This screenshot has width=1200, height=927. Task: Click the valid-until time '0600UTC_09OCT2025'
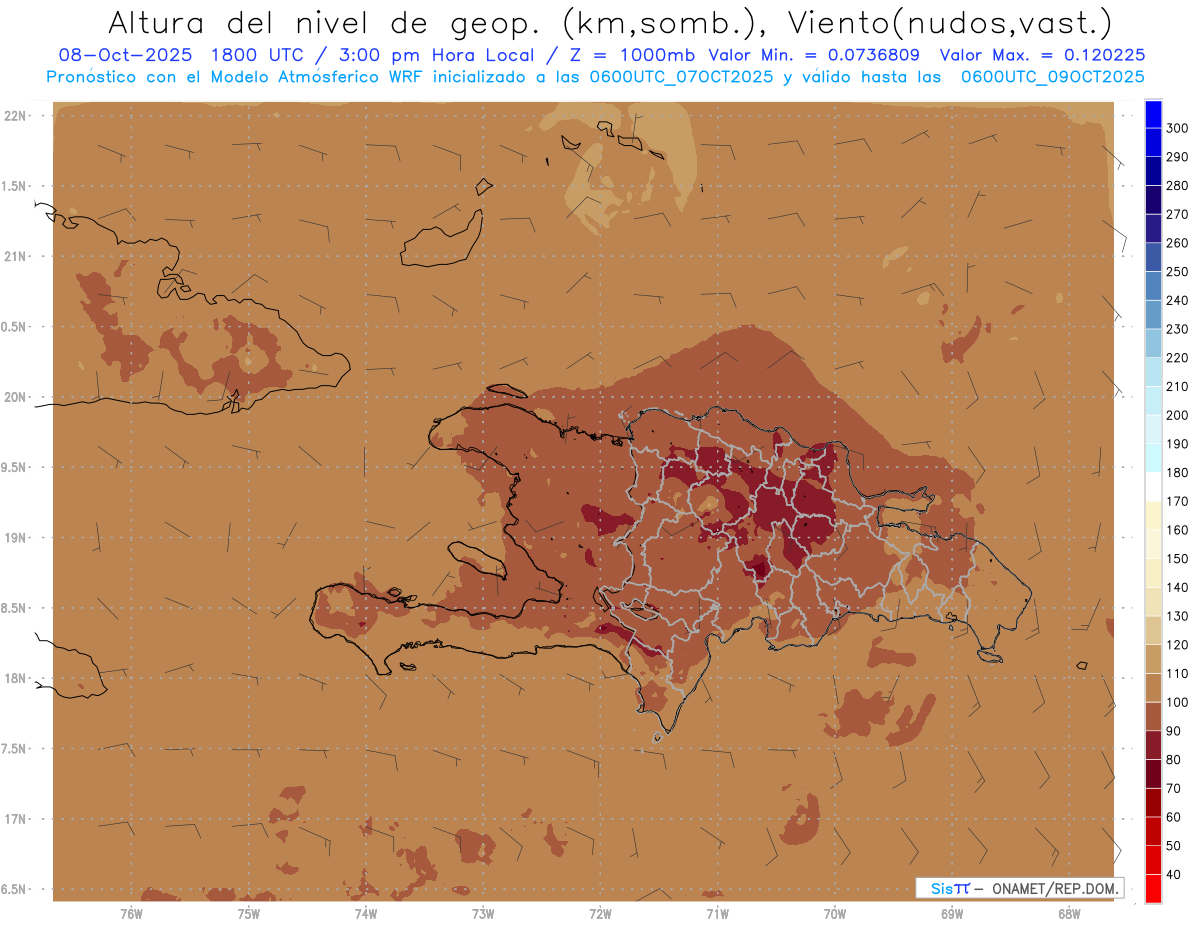tap(1052, 76)
